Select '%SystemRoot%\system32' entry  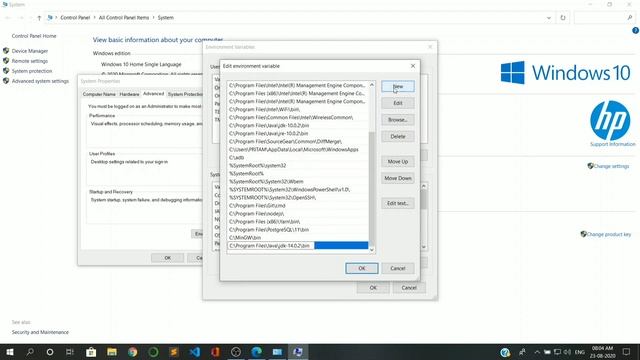298,166
